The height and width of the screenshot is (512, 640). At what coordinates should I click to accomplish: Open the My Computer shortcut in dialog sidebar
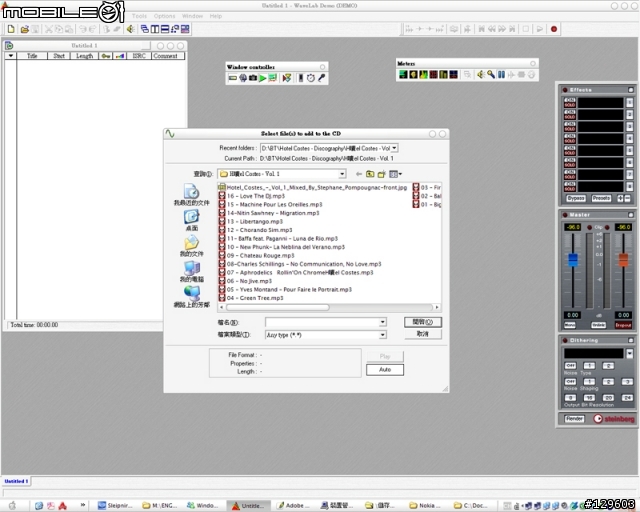tap(191, 272)
